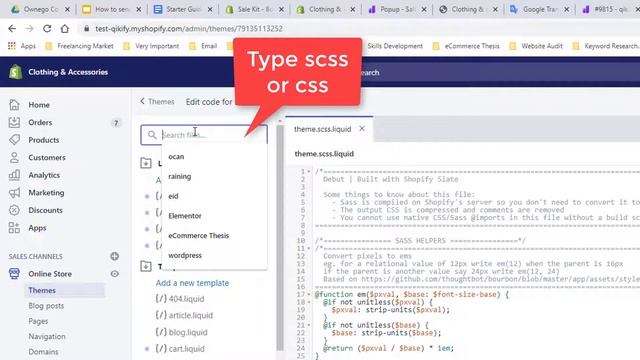The image size is (640, 360).
Task: Pick the 'raining' autocomplete suggestion
Action: [x=180, y=176]
